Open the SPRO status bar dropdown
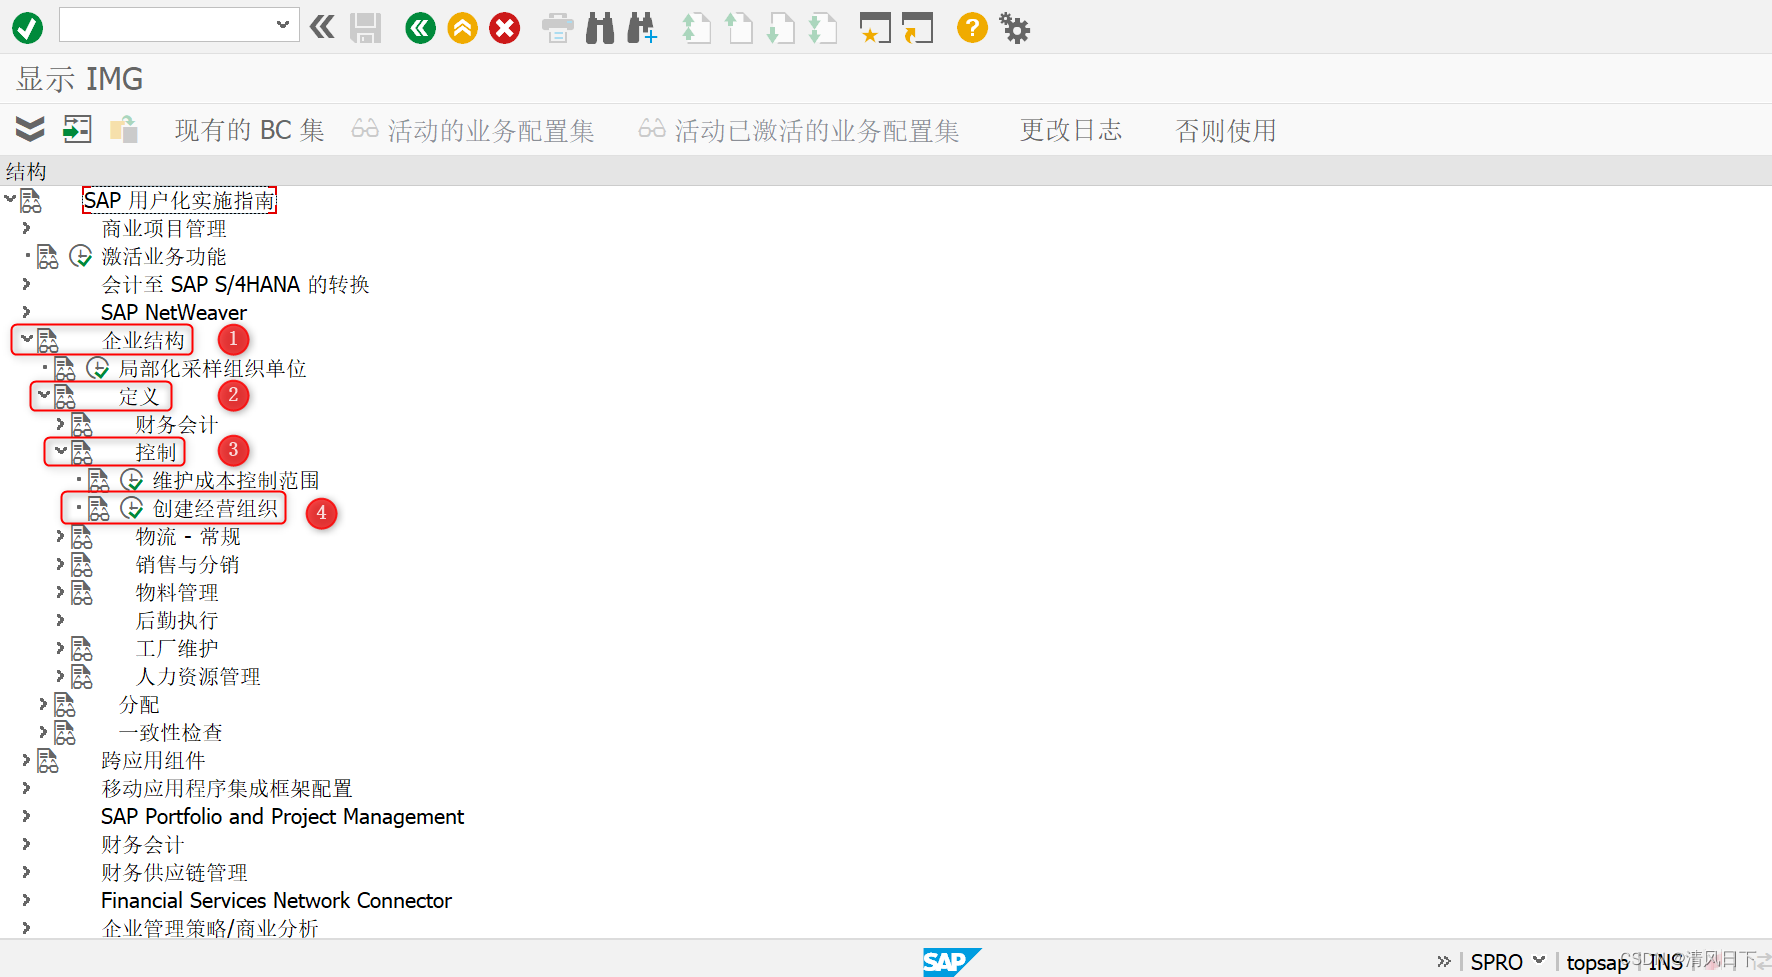 [x=1538, y=961]
